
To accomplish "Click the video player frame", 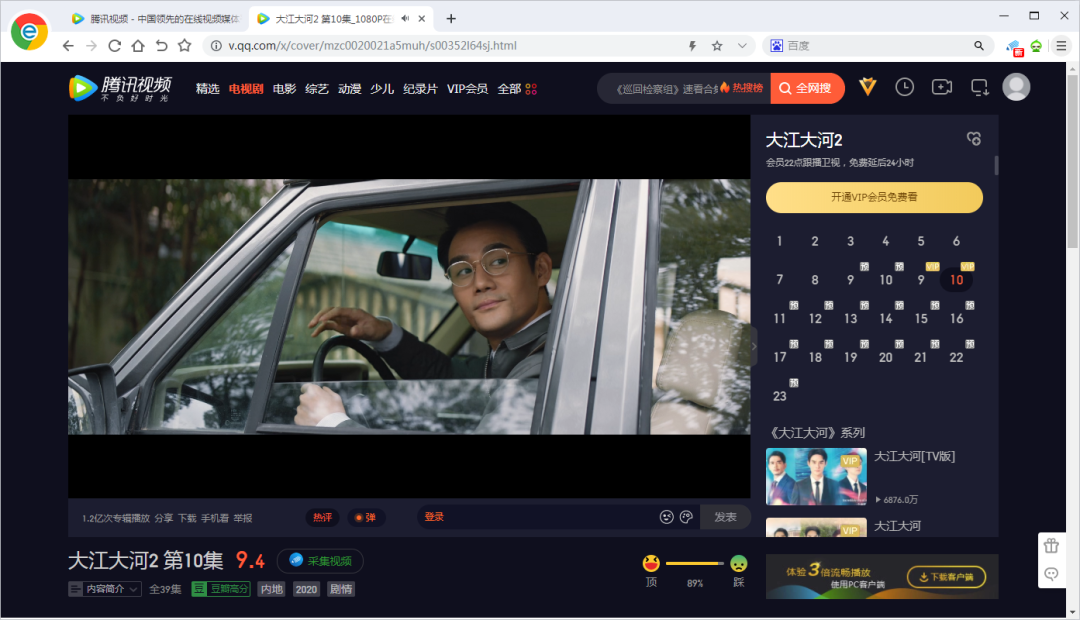I will pyautogui.click(x=409, y=307).
